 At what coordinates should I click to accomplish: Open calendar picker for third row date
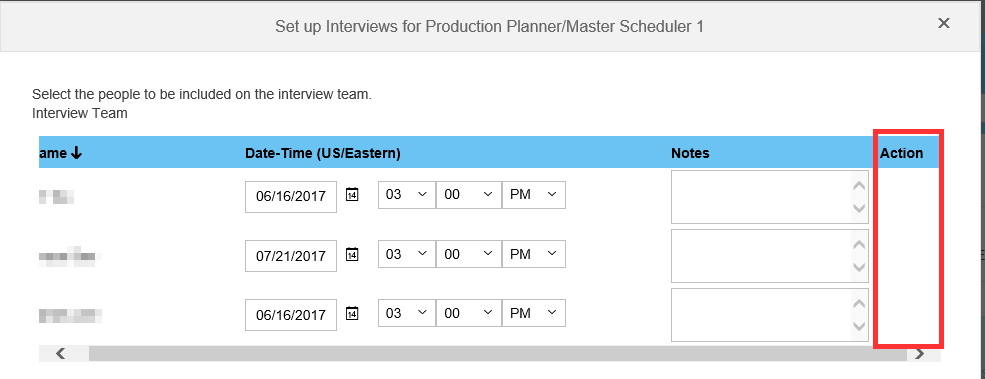(352, 313)
